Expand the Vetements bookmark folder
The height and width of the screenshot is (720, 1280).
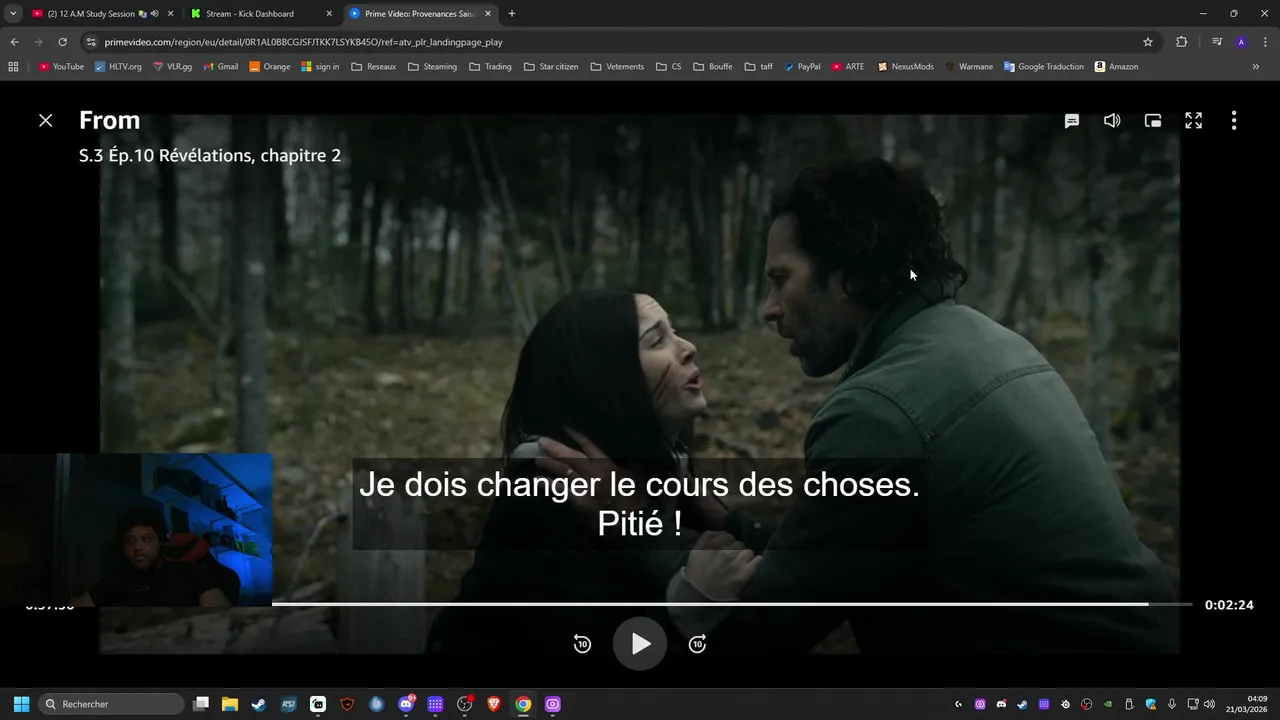617,67
